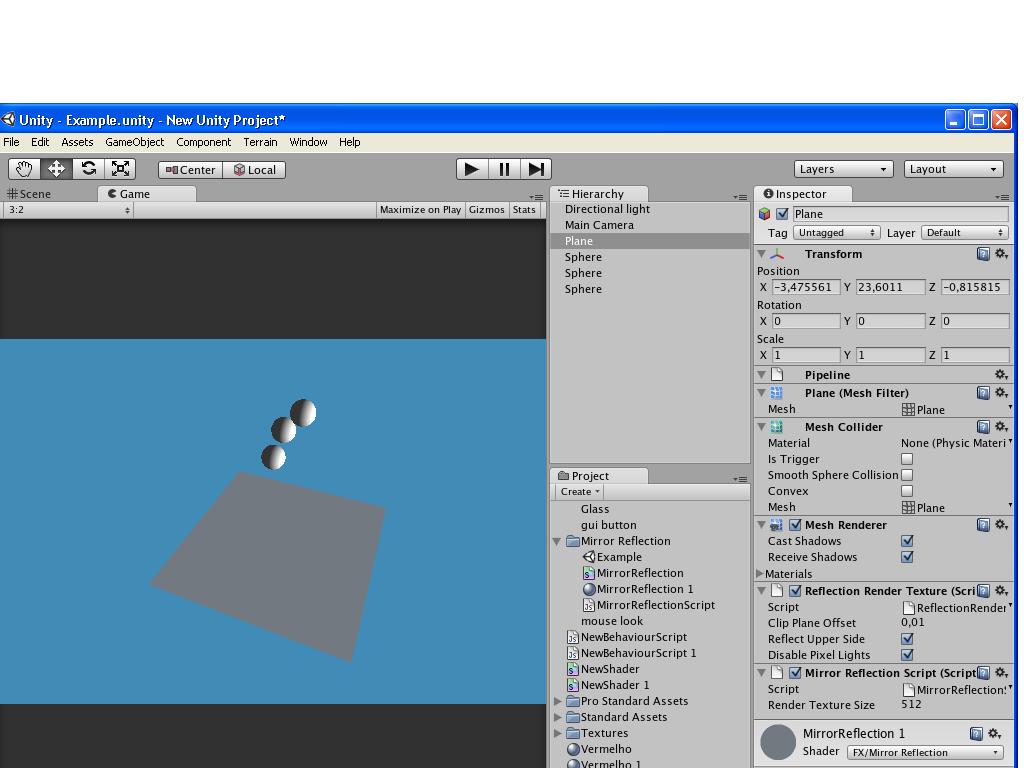Screen dimensions: 1024x768
Task: Pause the game playback
Action: (504, 168)
